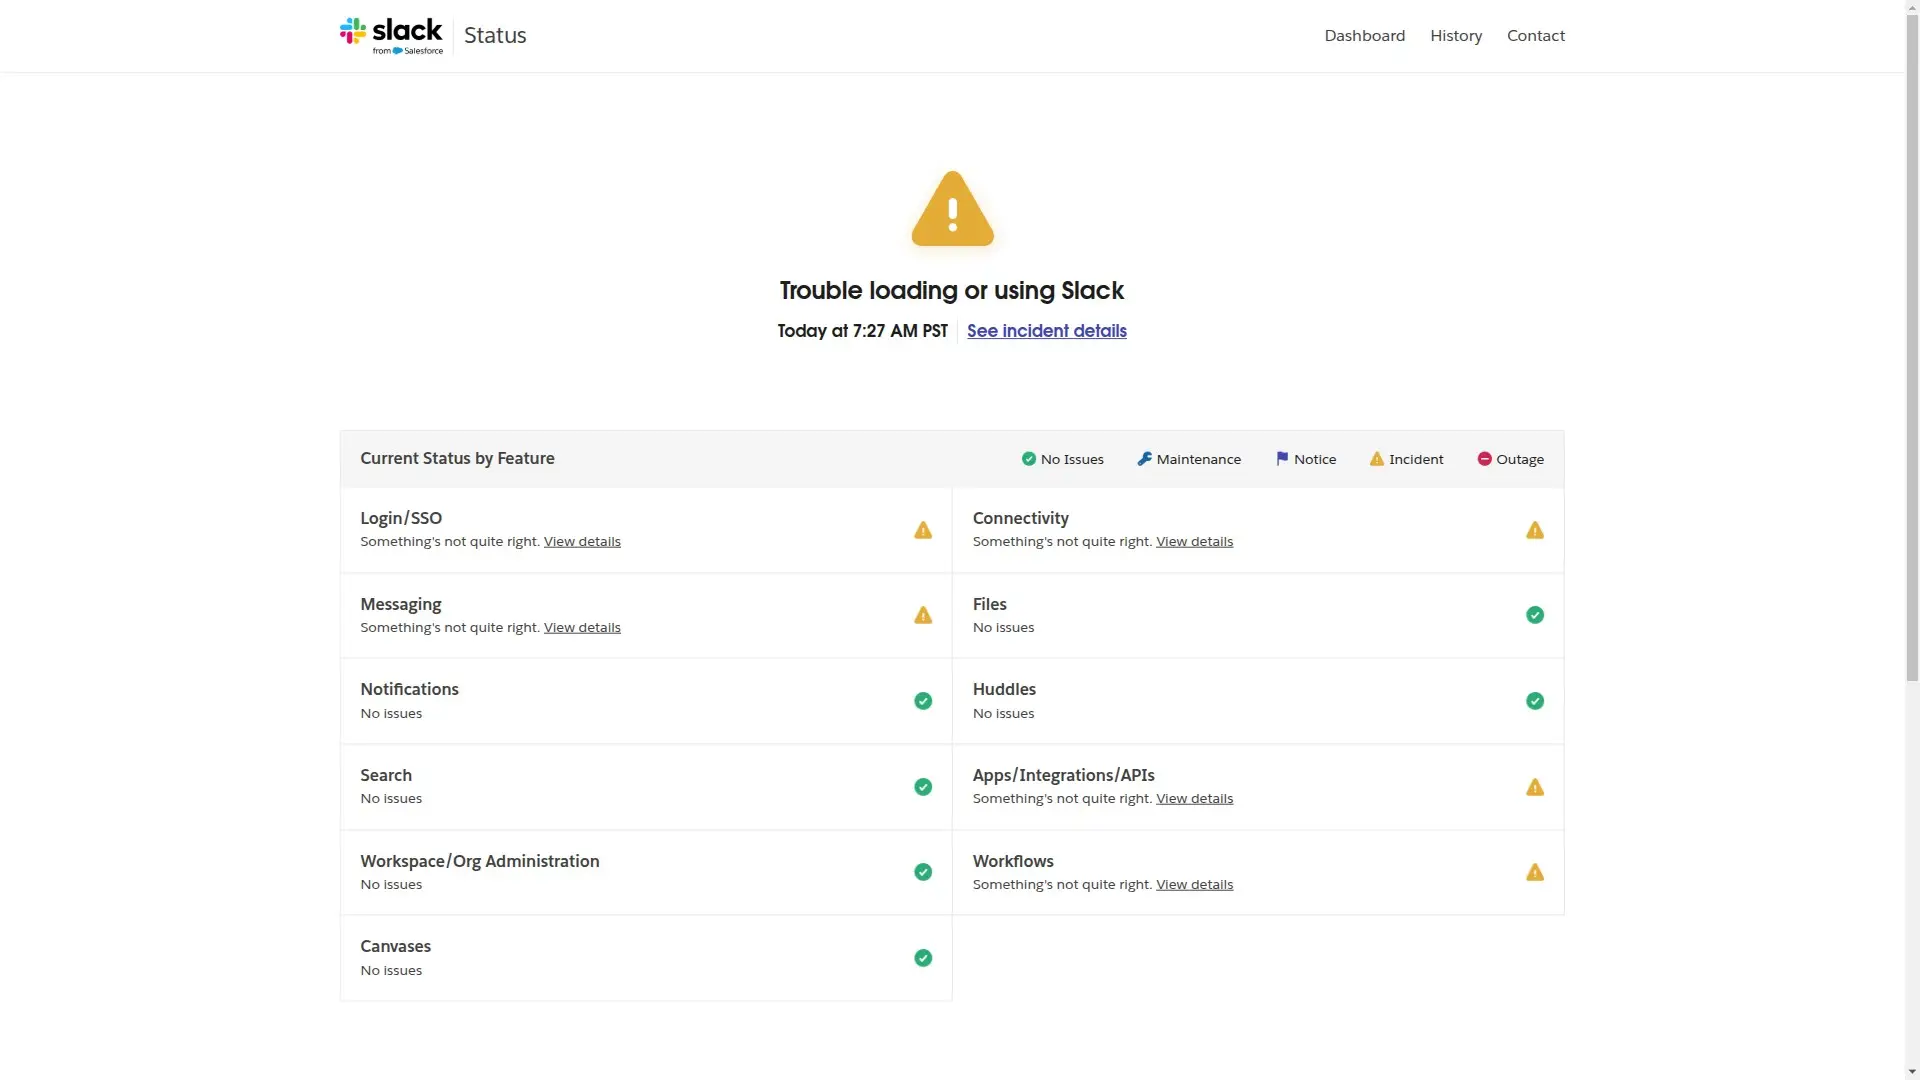Click the 'No Issues' legend label
This screenshot has height=1080, width=1920.
[1072, 459]
